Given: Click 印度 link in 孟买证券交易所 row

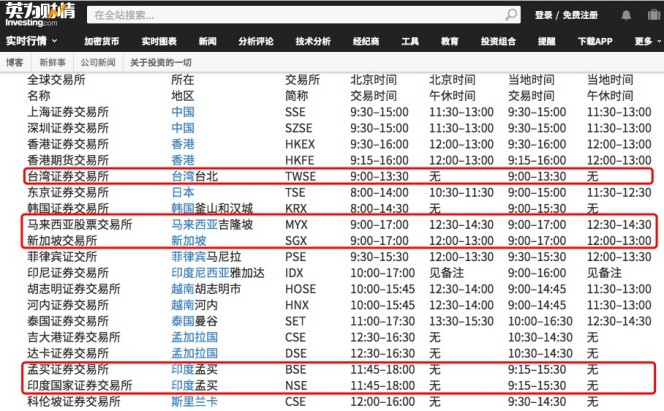Looking at the screenshot, I should click(183, 369).
